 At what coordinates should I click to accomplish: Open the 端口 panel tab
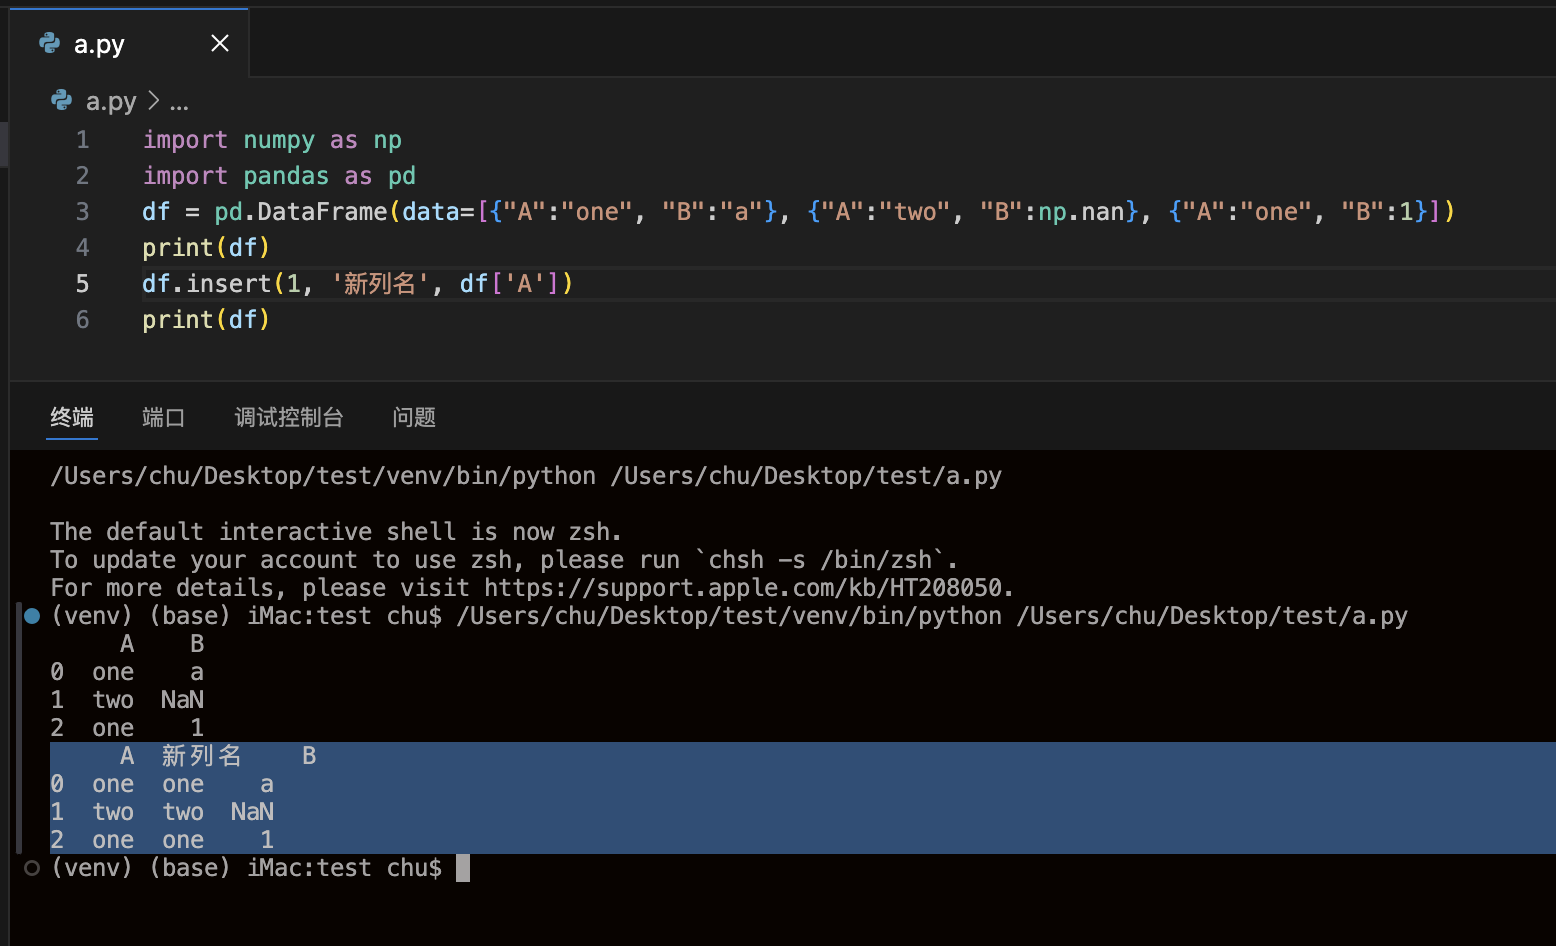[163, 417]
